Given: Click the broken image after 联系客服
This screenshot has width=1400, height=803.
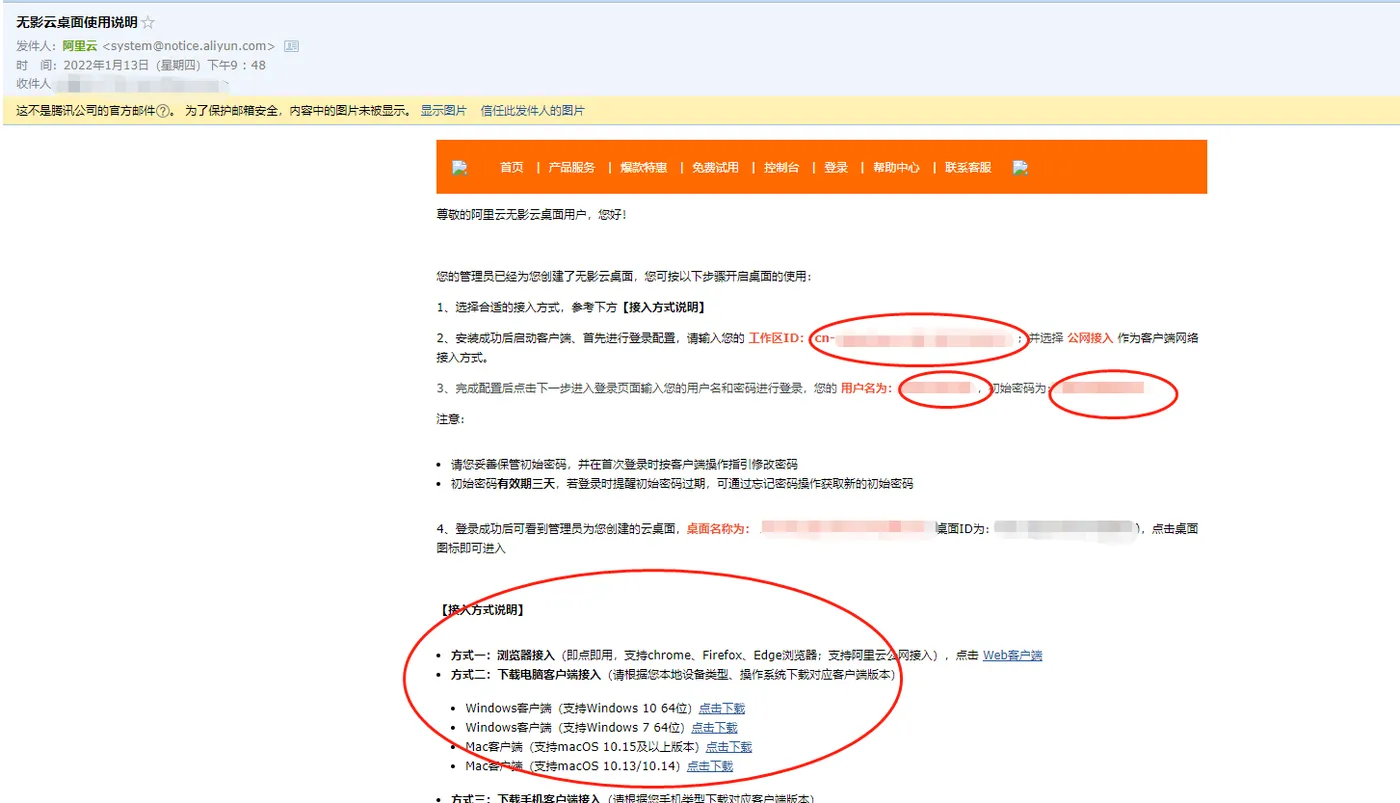Looking at the screenshot, I should (x=1020, y=167).
